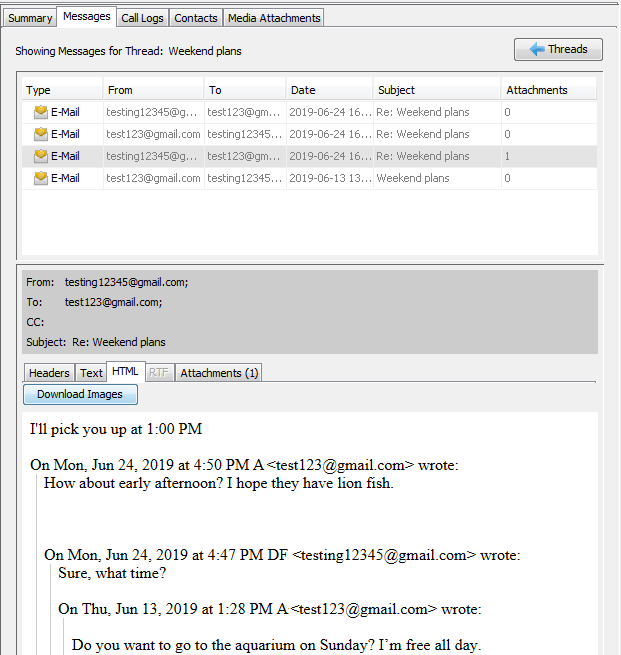Screen dimensions: 621x655
Task: Show the Headers tab of the message
Action: tap(49, 373)
